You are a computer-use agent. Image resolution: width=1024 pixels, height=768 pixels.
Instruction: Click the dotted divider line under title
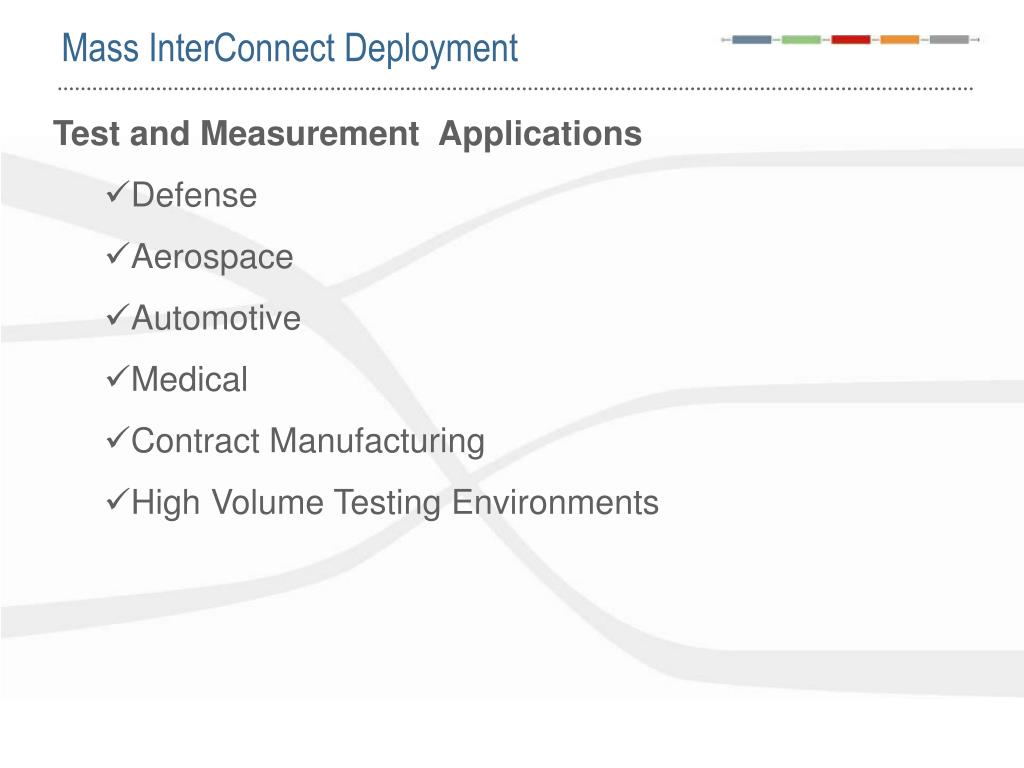coord(515,88)
